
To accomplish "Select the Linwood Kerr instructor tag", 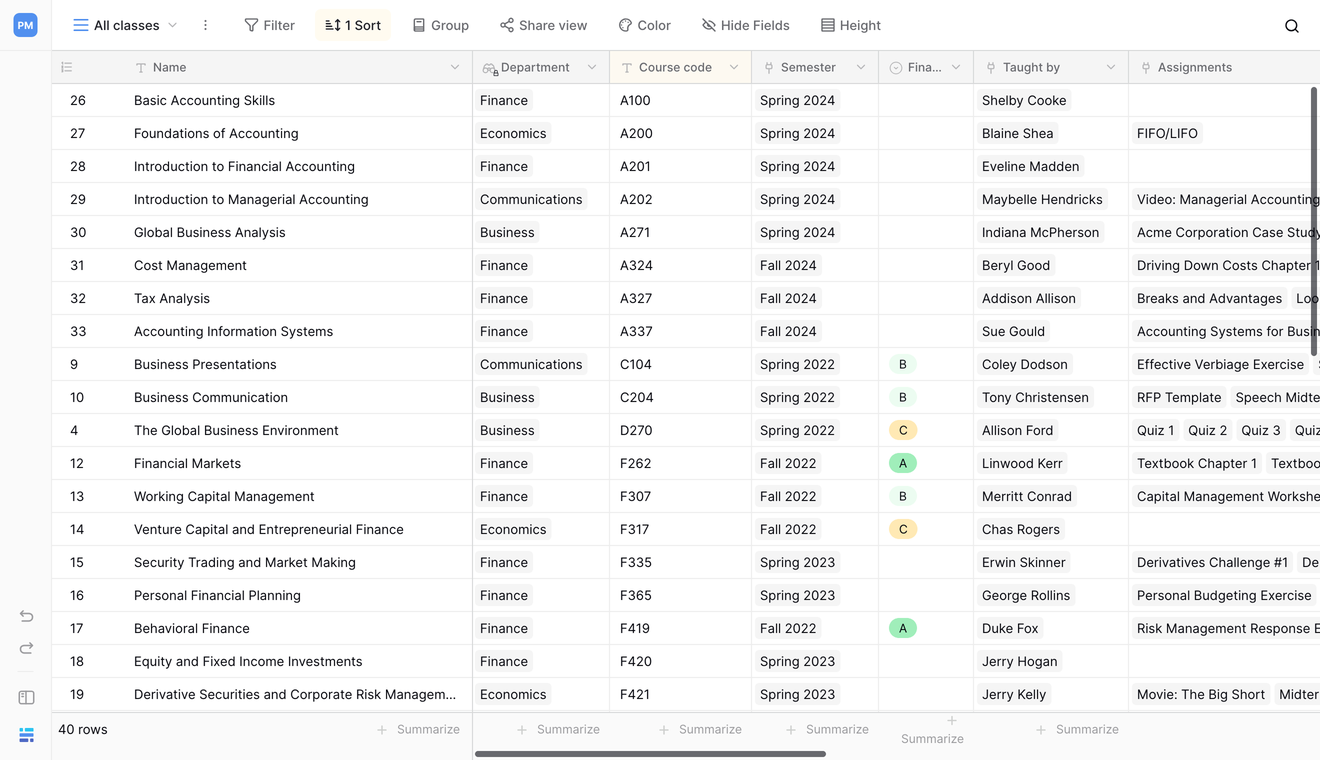I will tap(1022, 464).
